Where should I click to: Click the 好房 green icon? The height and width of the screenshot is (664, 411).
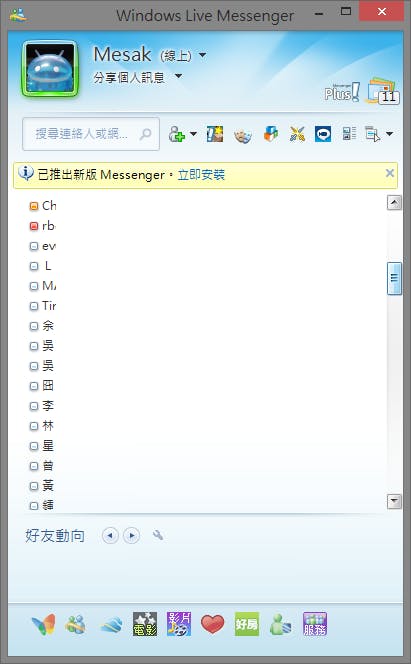coord(247,624)
